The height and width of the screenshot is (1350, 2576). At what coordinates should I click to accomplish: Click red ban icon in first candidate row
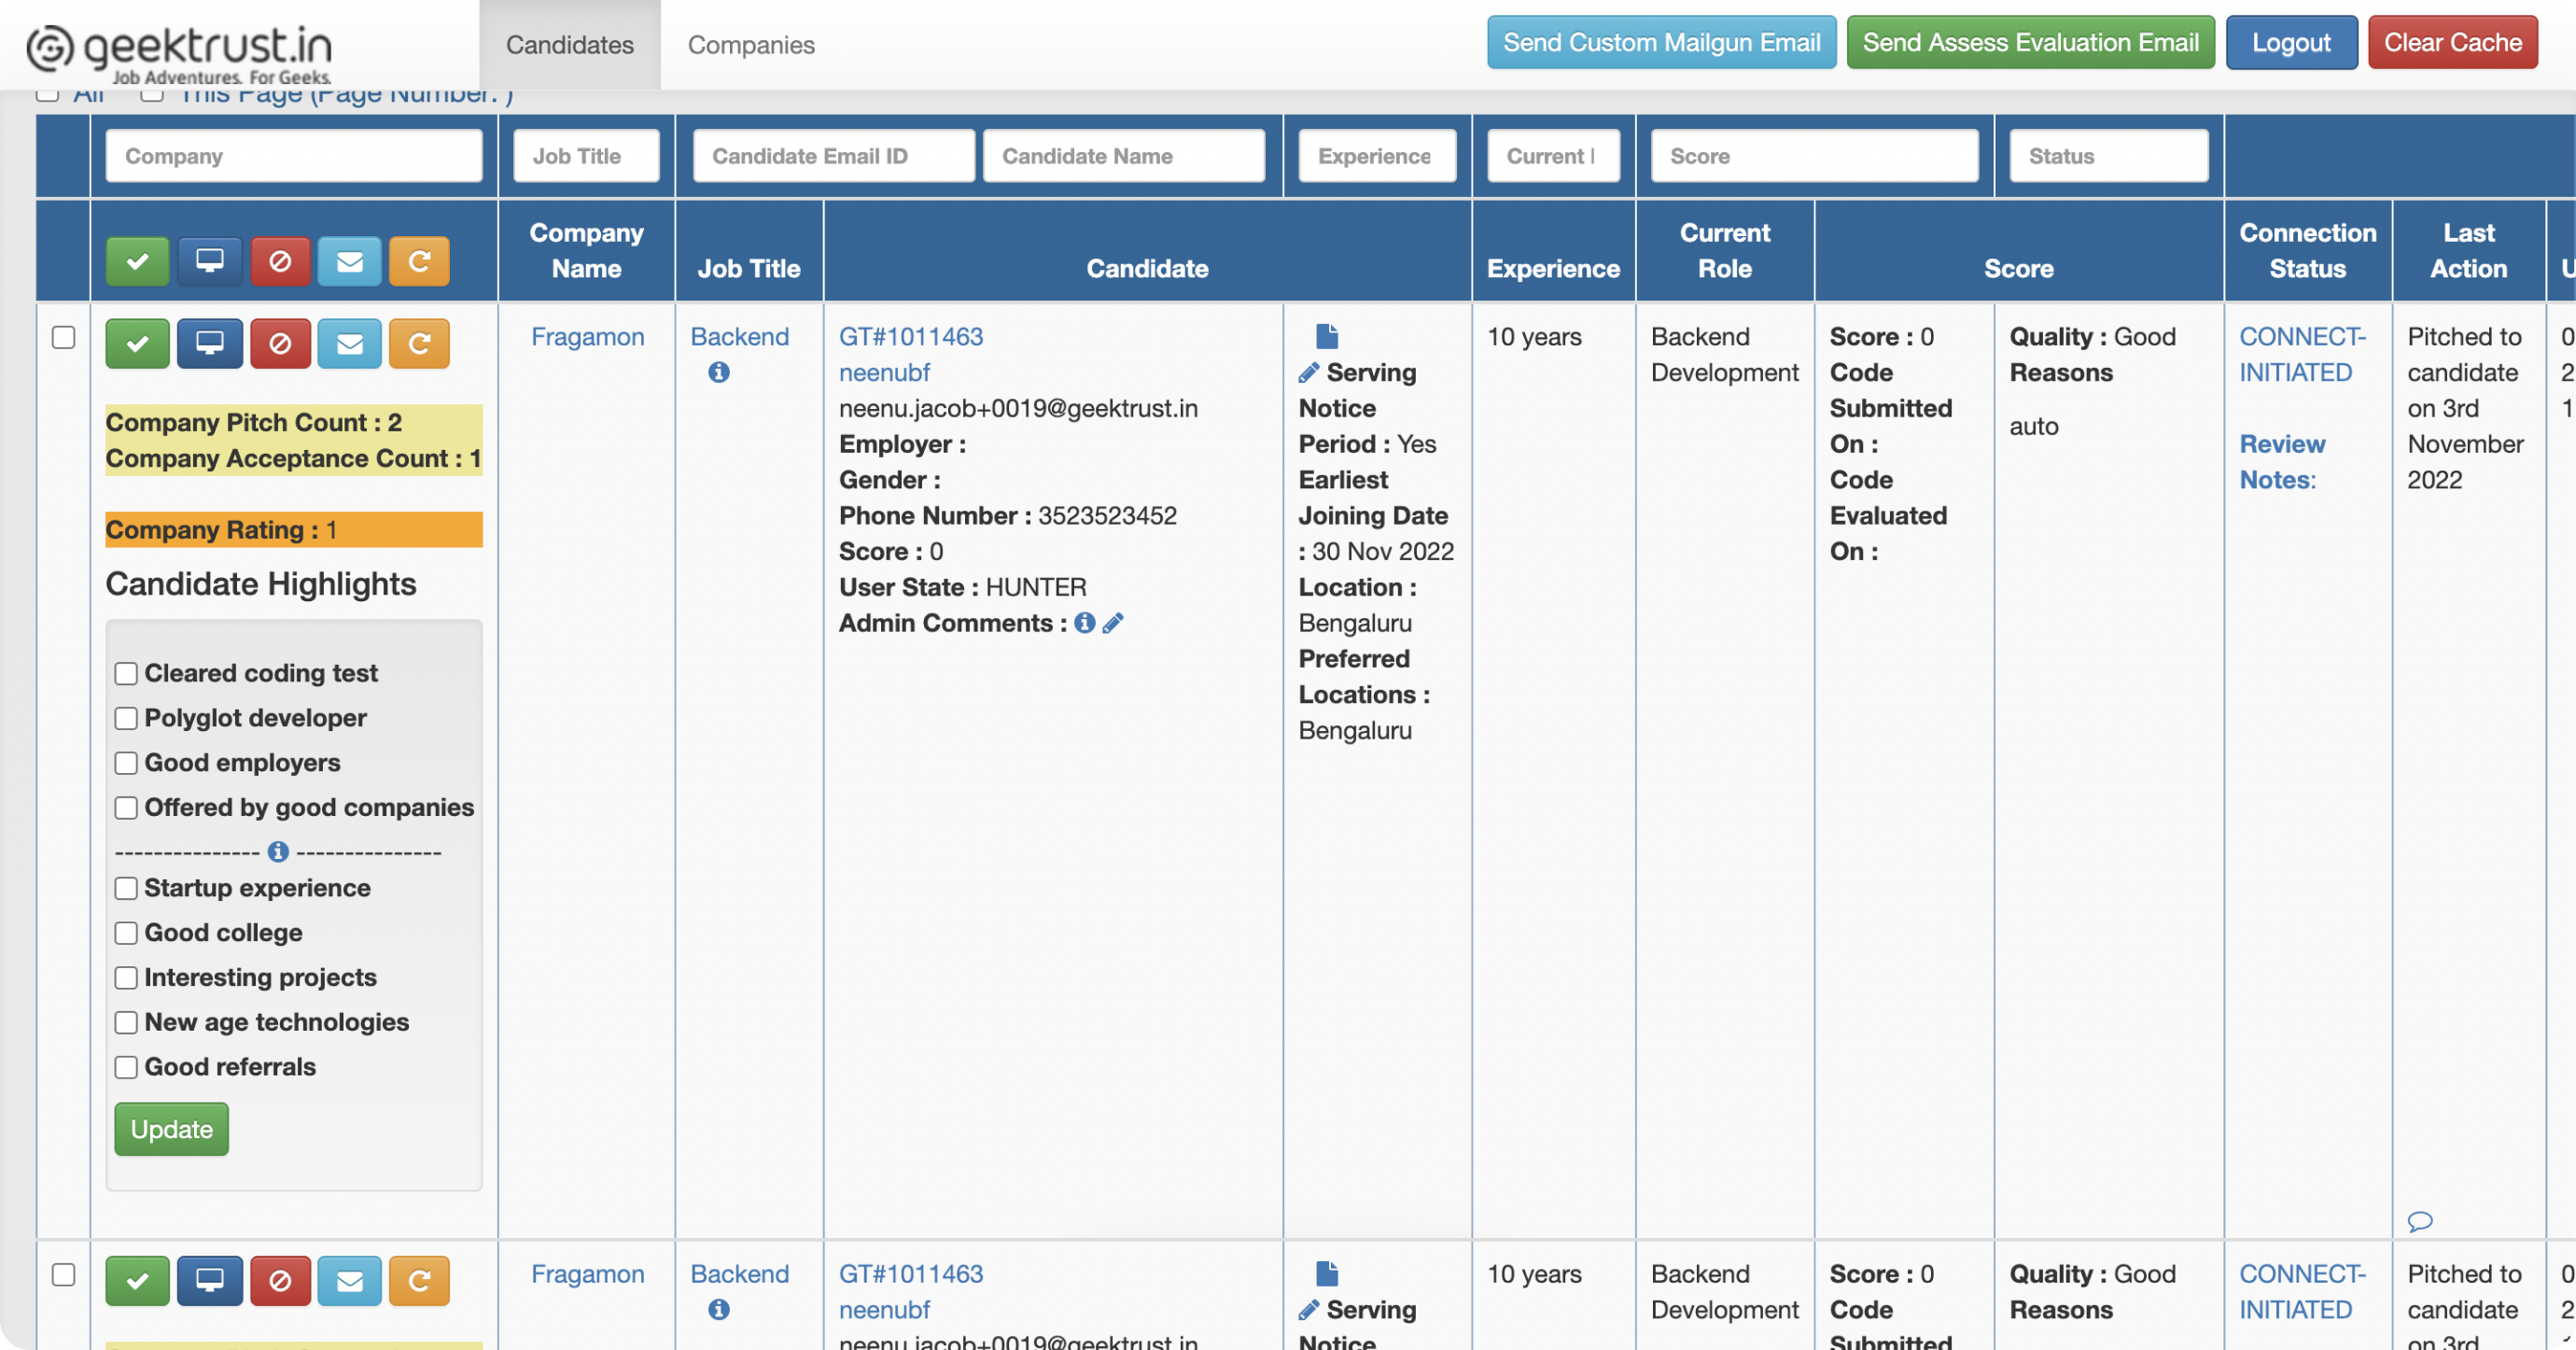tap(280, 344)
